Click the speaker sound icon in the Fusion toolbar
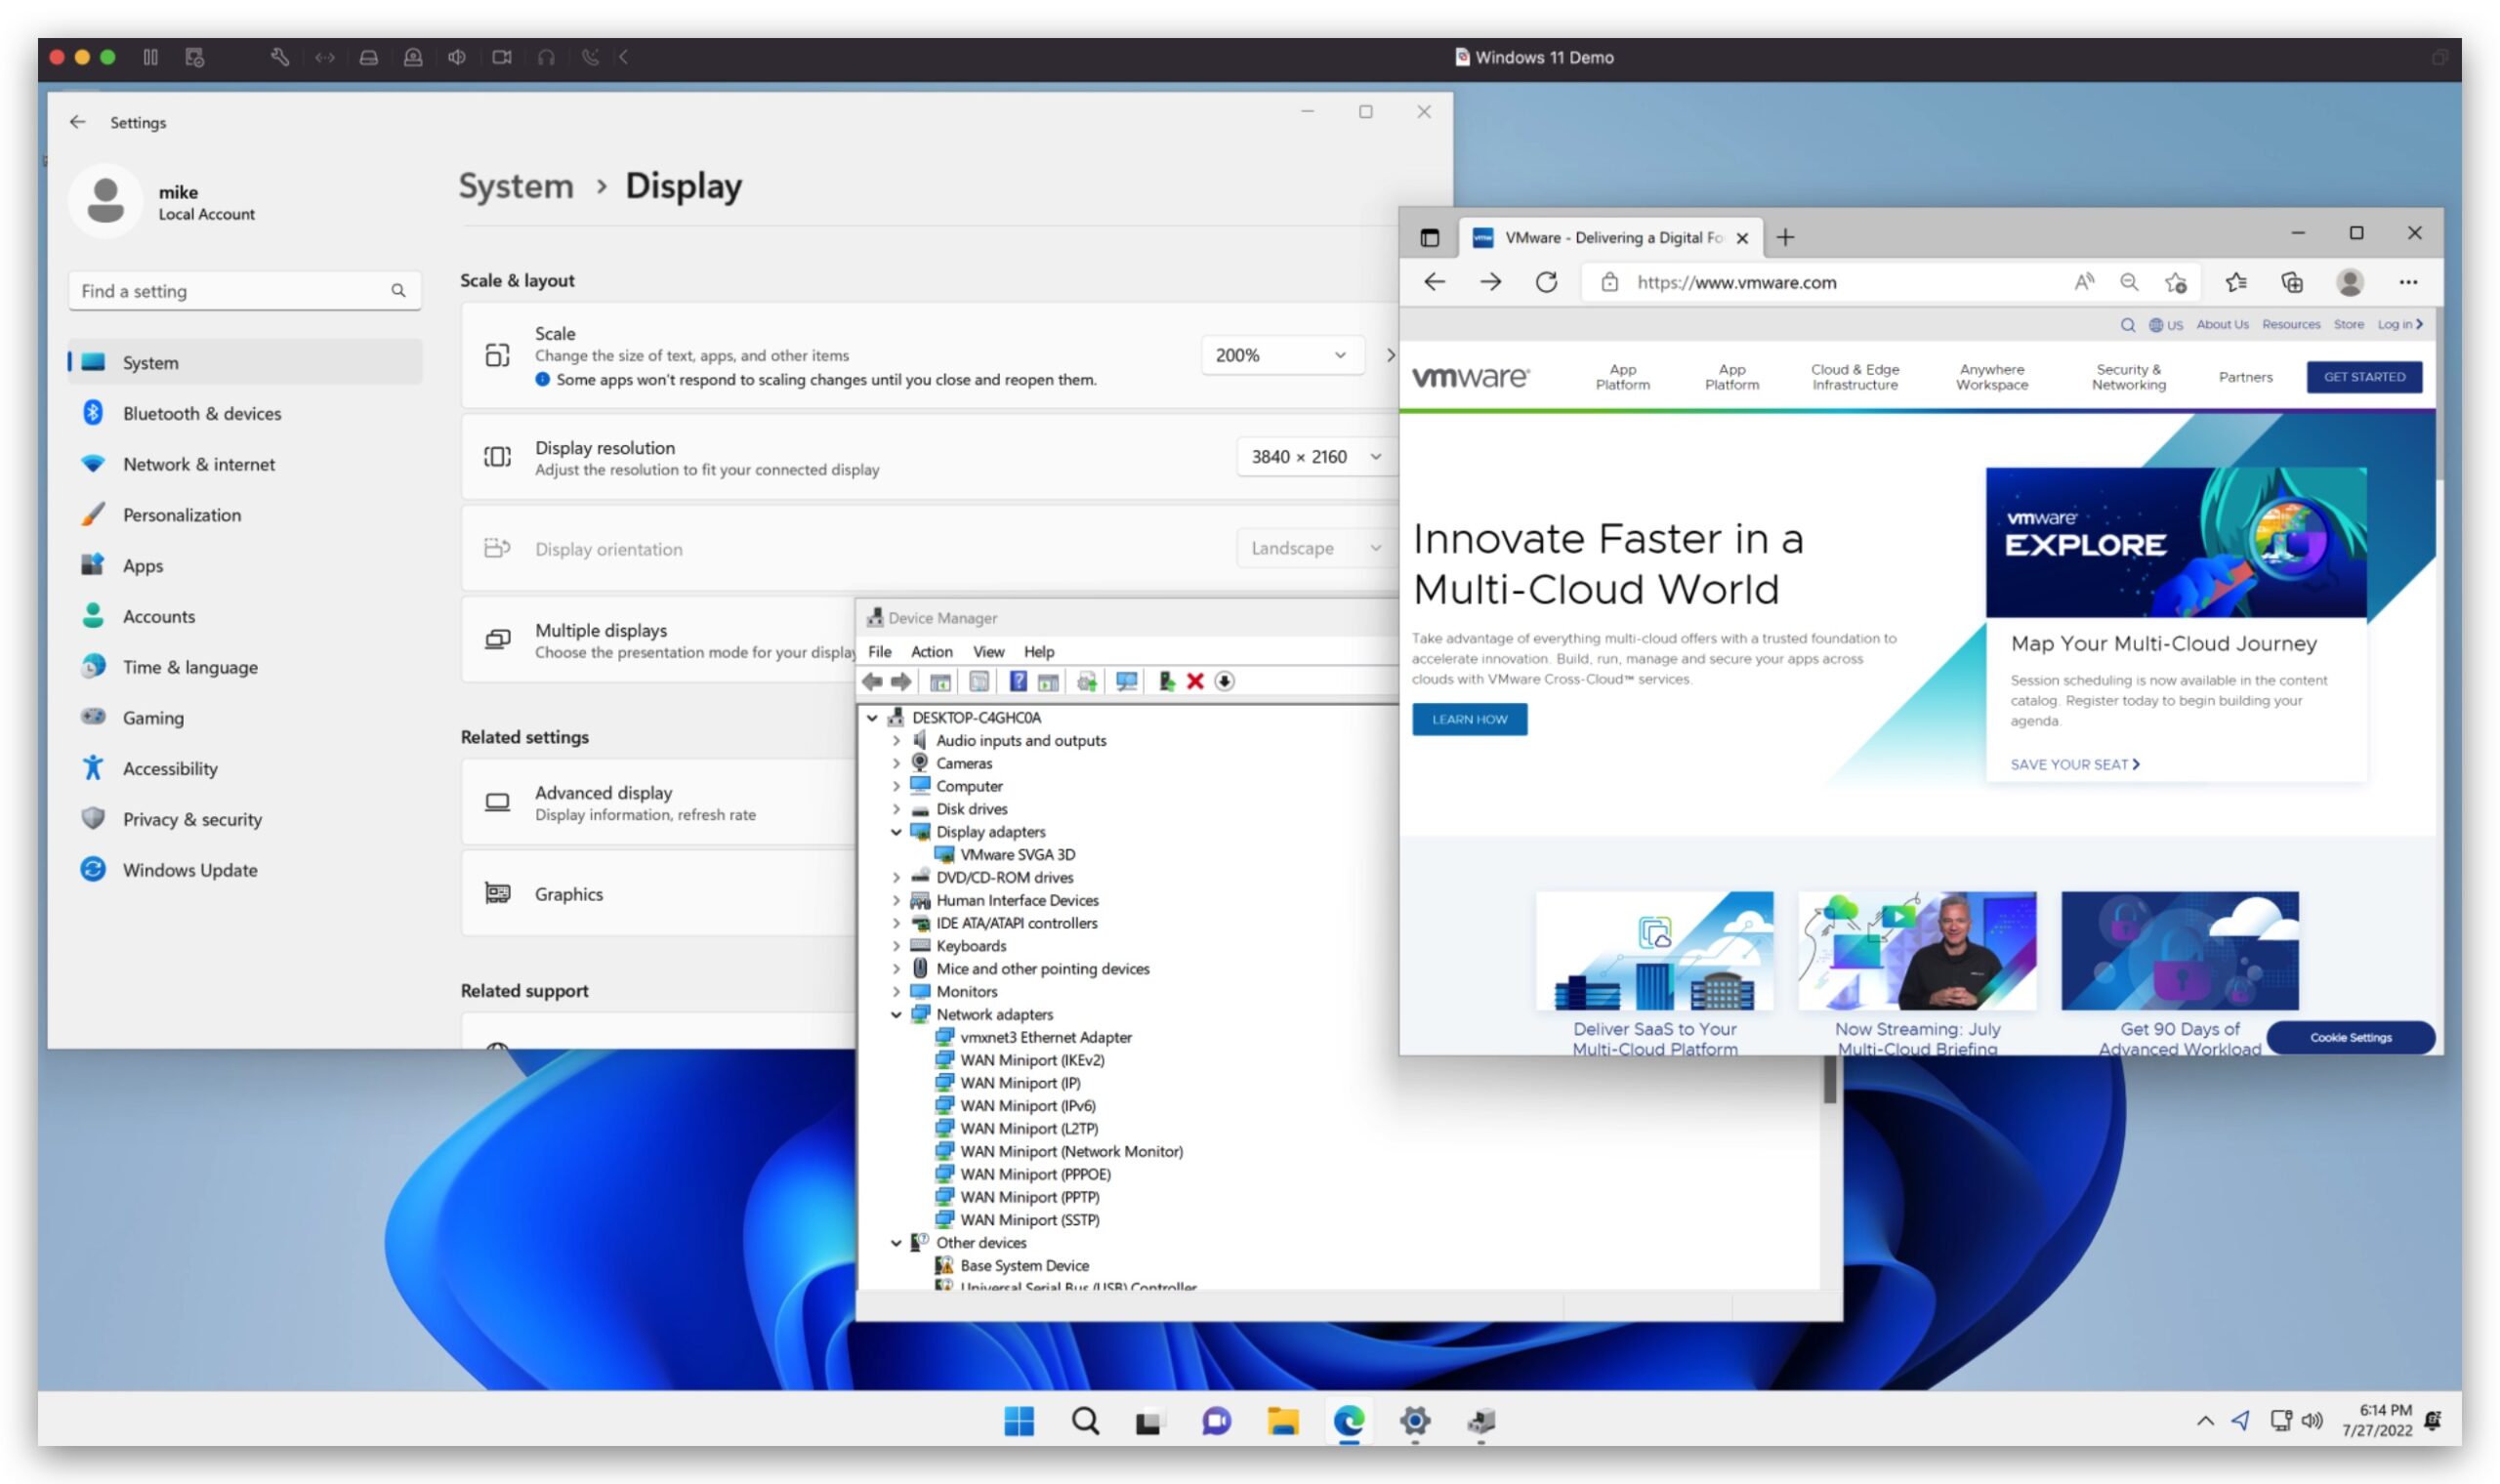This screenshot has width=2500, height=1484. pos(457,57)
